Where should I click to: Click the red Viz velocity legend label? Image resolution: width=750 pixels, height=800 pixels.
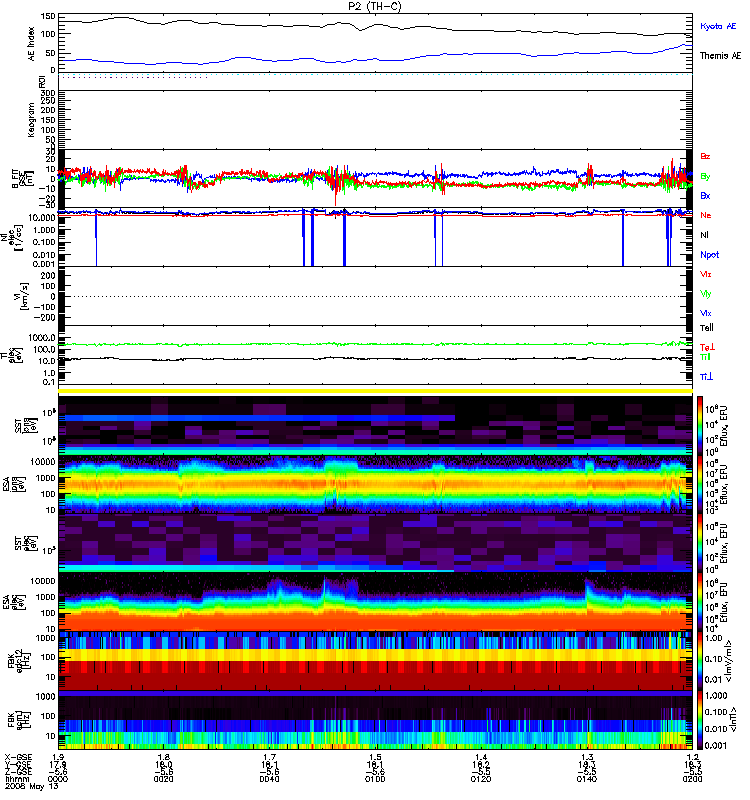705,274
